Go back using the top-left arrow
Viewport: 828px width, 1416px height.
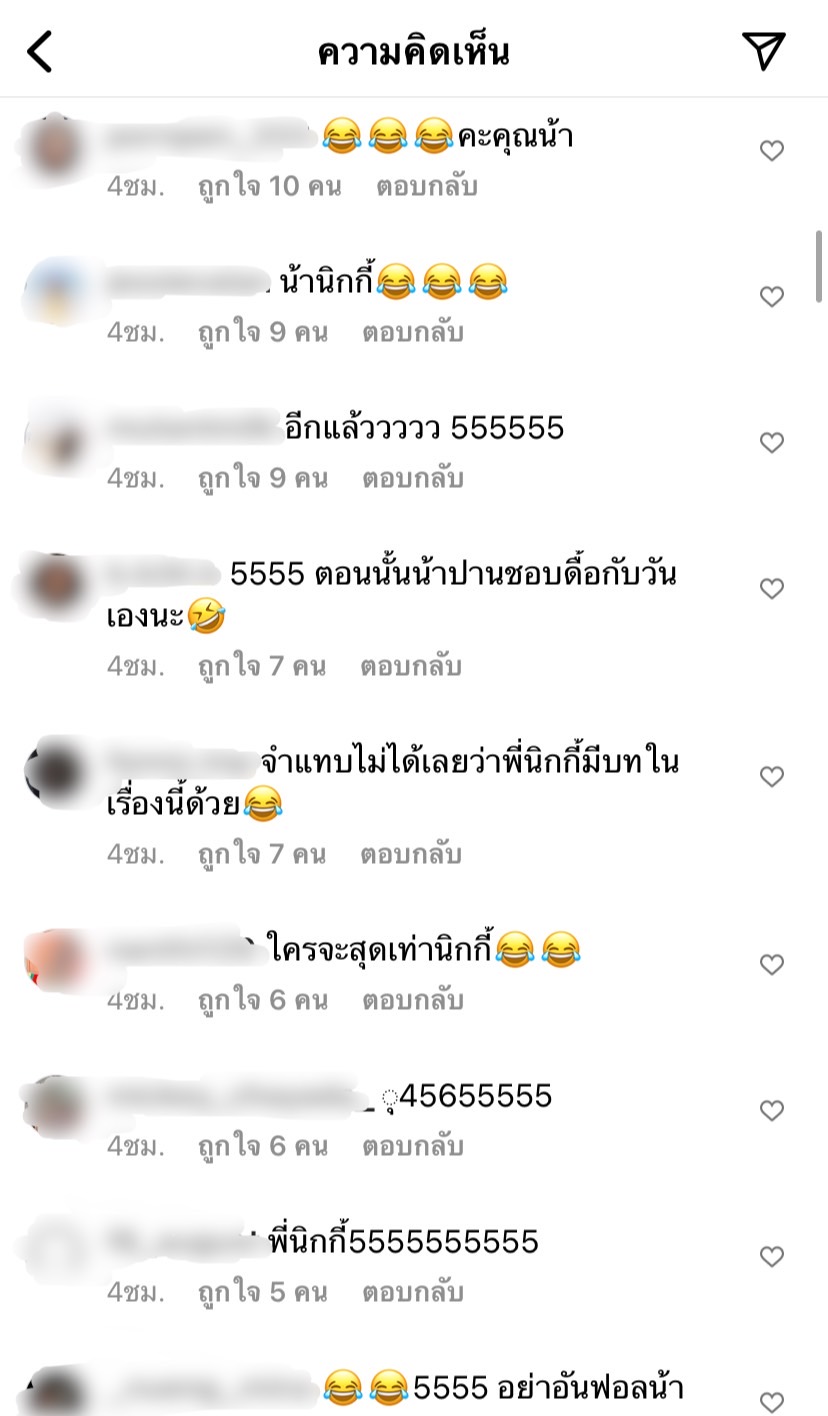39,51
